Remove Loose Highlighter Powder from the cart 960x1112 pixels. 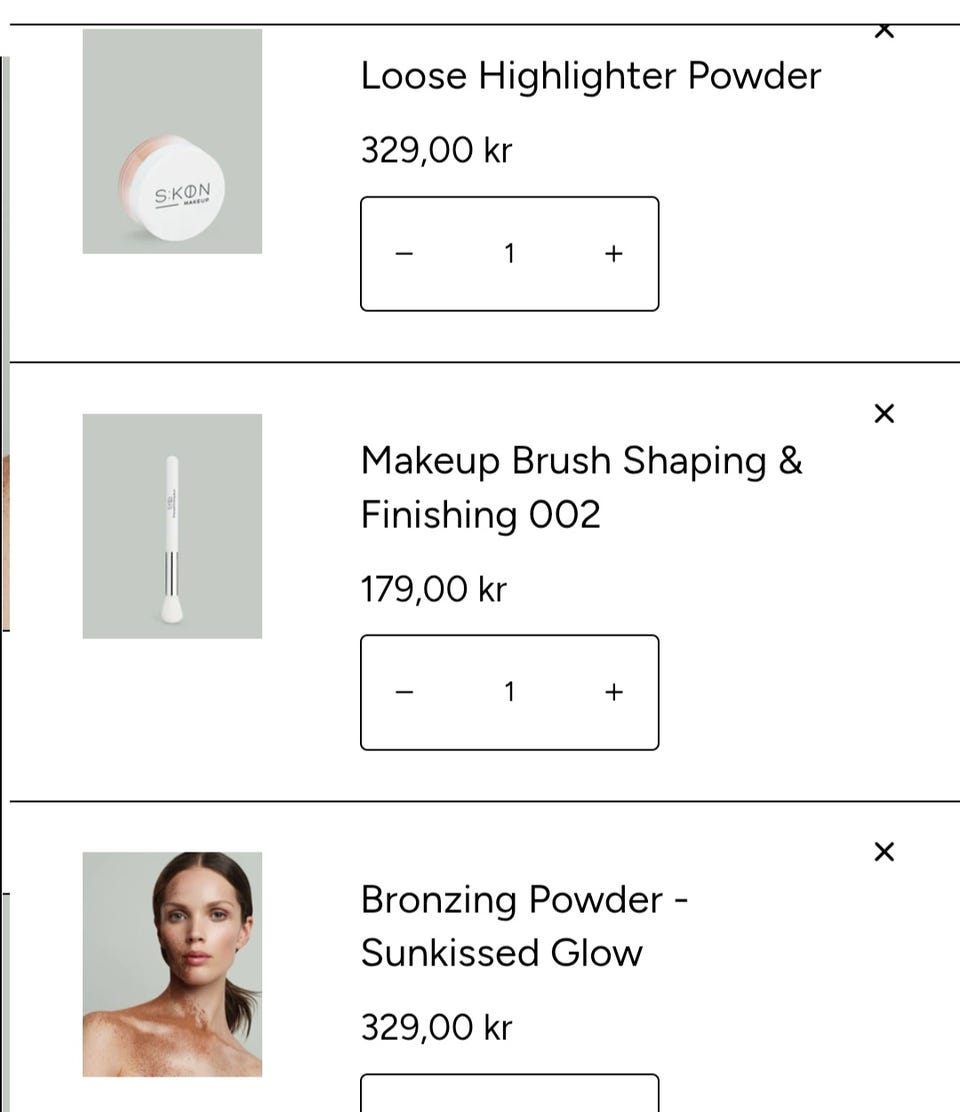click(x=884, y=31)
